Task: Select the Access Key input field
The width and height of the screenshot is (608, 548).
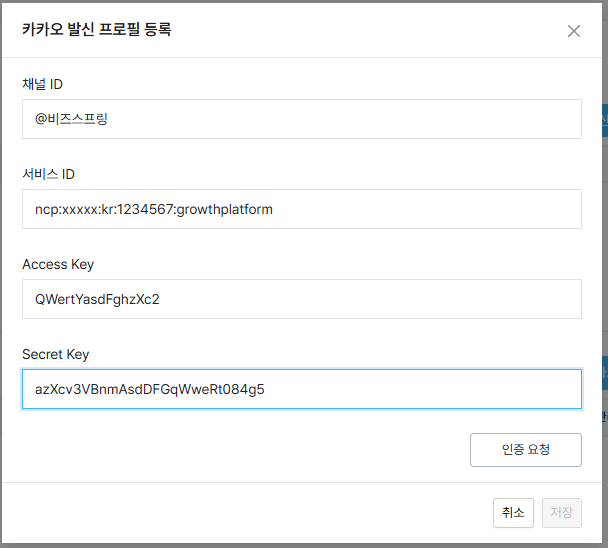Action: coord(400,299)
